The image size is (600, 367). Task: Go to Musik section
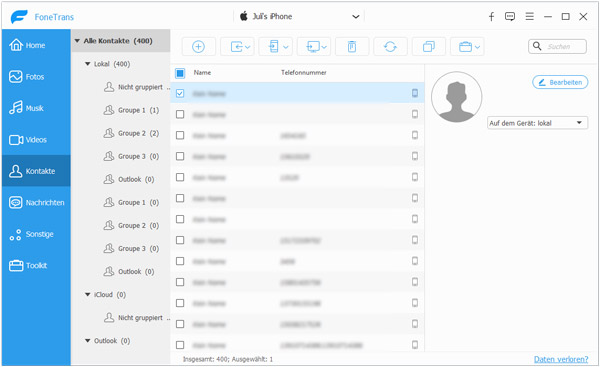coord(36,108)
